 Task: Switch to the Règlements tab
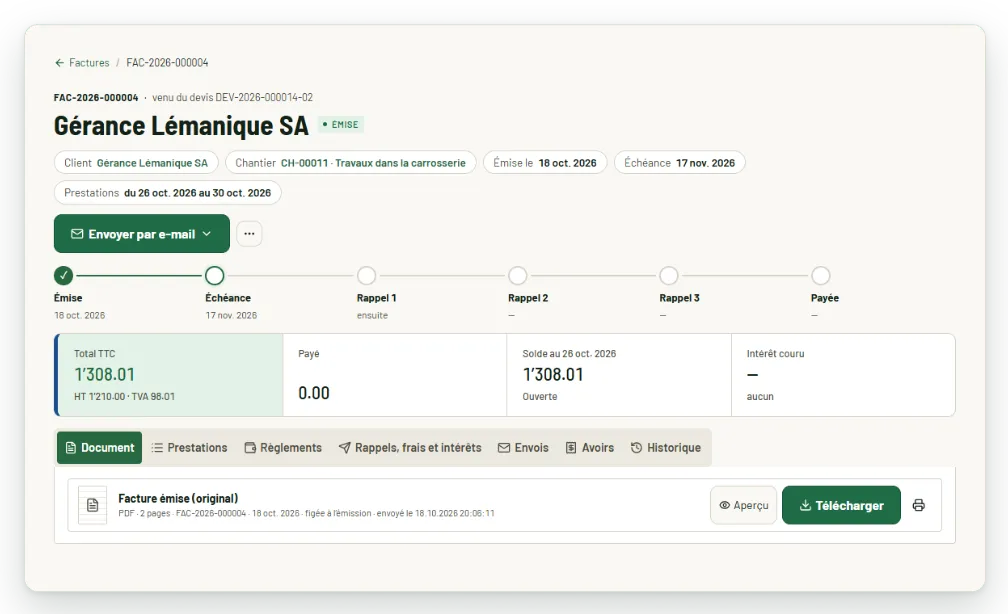[284, 447]
